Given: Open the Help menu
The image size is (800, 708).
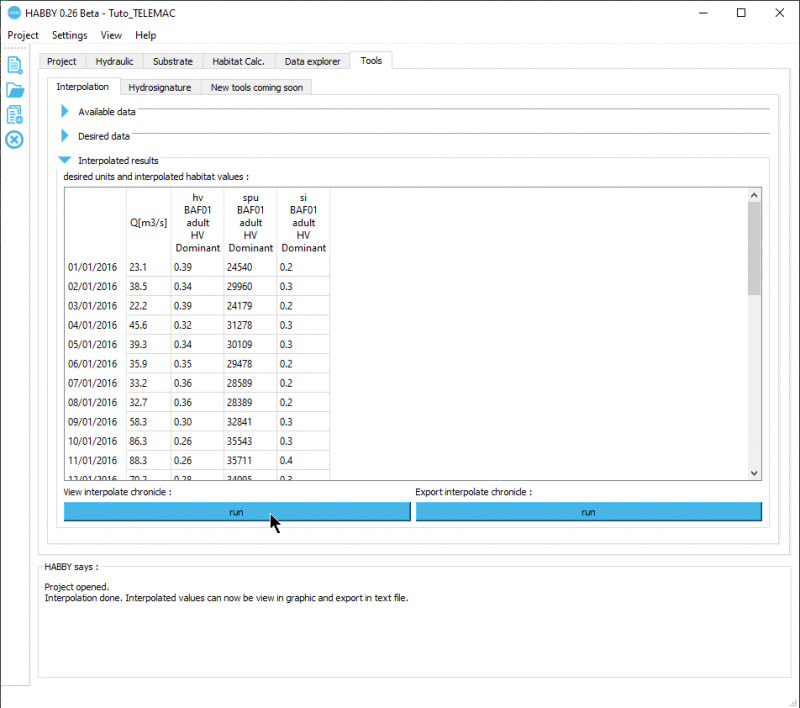Looking at the screenshot, I should (x=145, y=35).
